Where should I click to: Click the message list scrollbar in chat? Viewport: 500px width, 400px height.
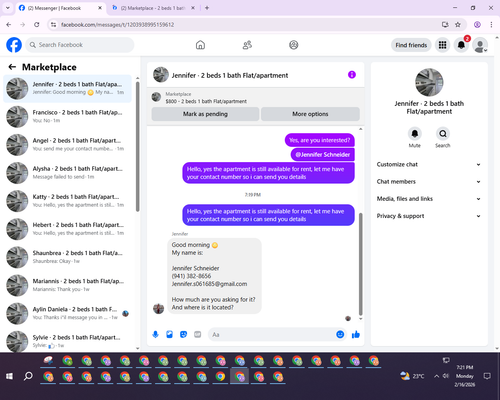361,263
